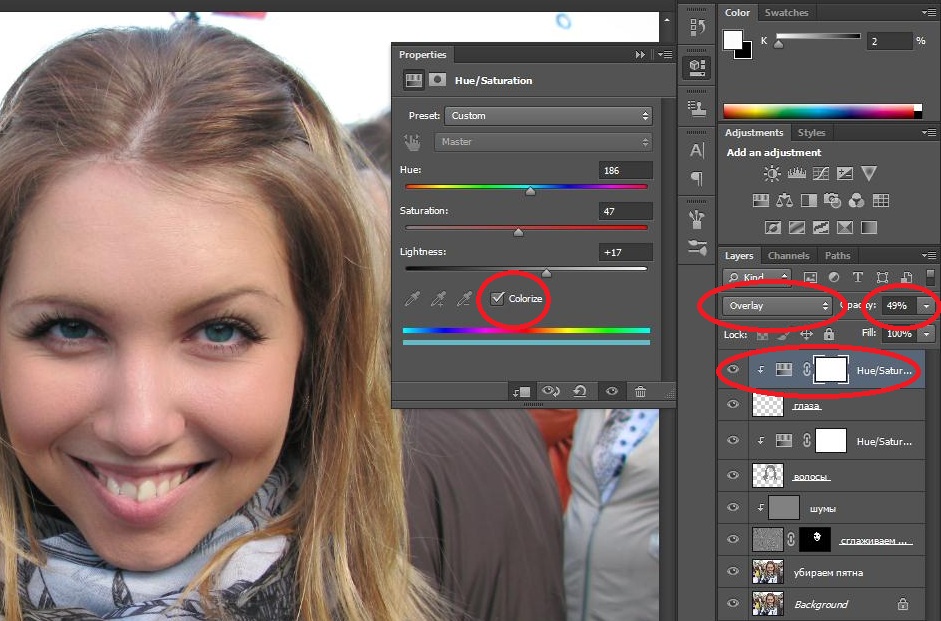Open the Character panel icon

pos(697,150)
